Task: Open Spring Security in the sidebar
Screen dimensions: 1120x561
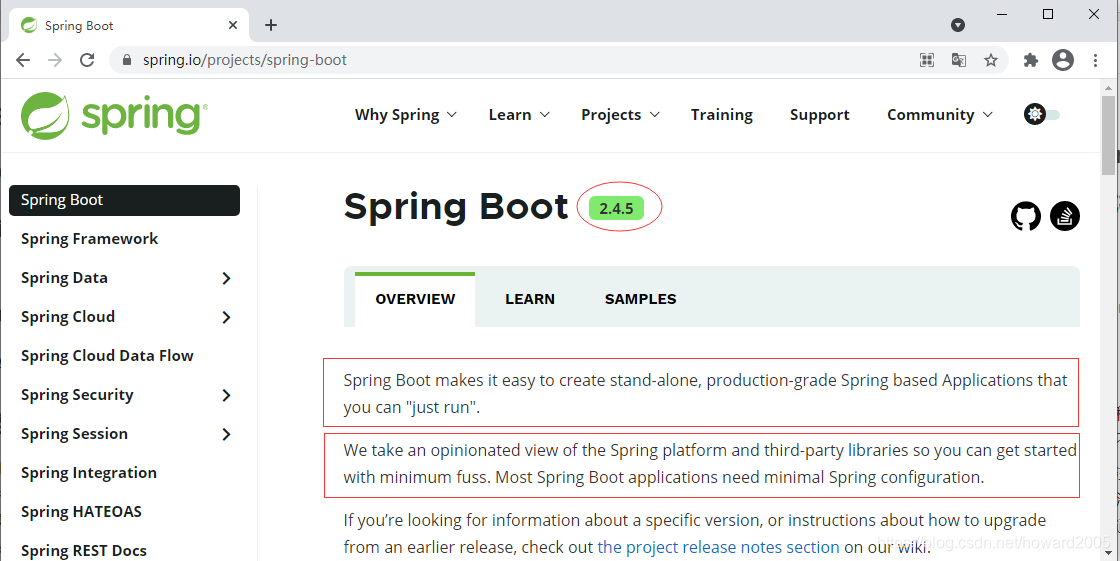Action: click(77, 394)
